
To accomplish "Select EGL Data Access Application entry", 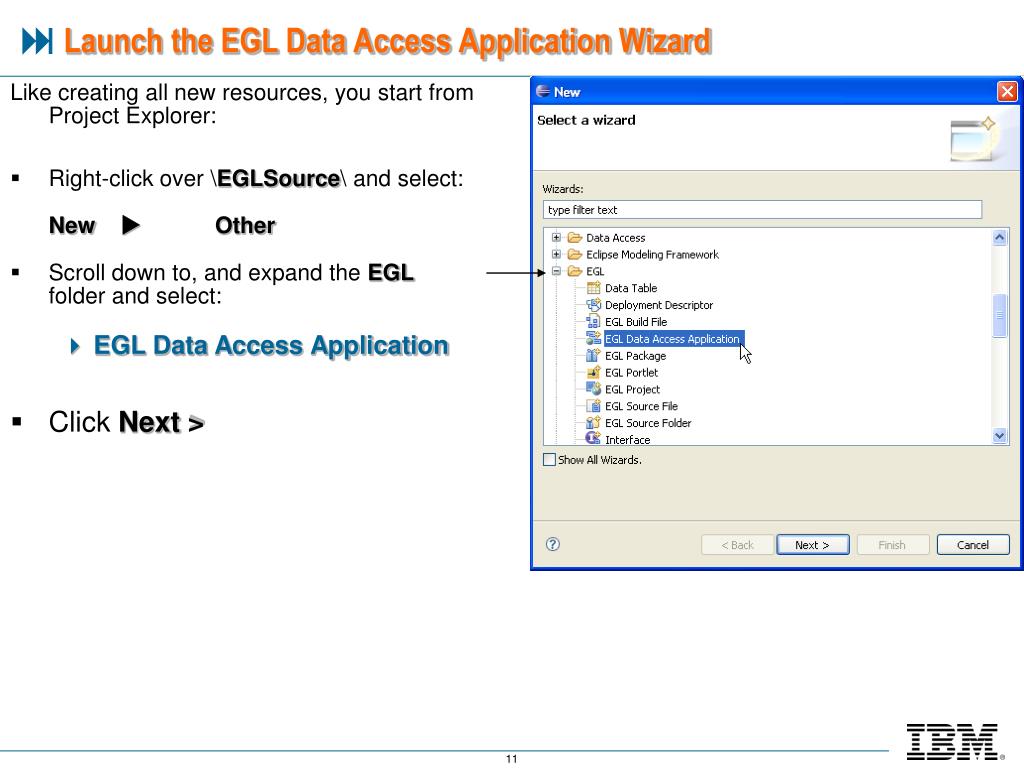I will coord(672,339).
